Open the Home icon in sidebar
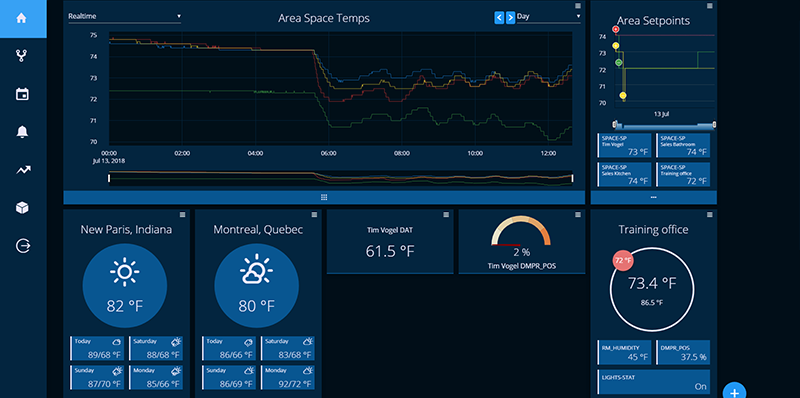800x398 pixels. [21, 18]
